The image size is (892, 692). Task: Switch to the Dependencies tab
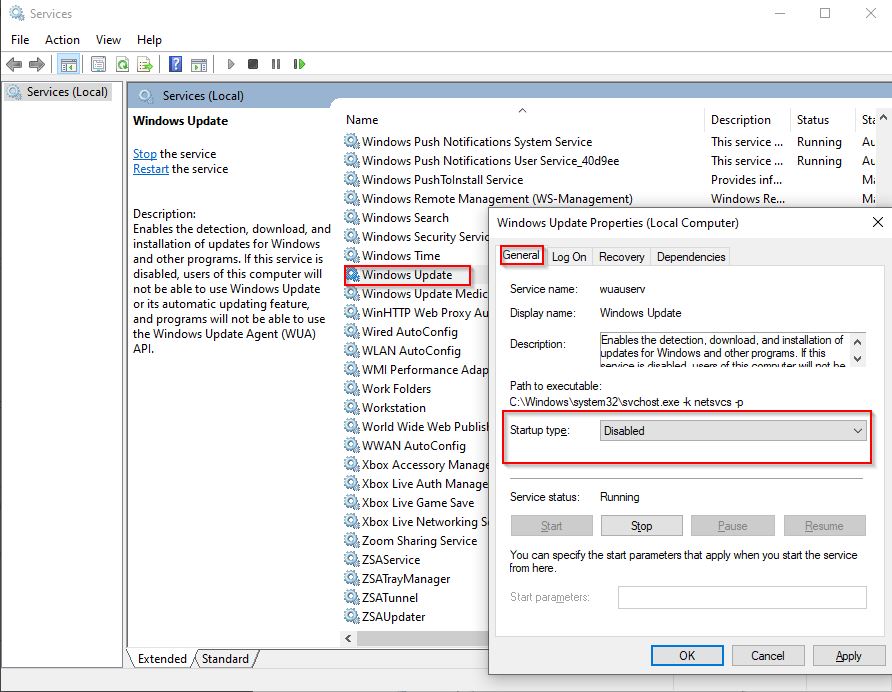691,257
